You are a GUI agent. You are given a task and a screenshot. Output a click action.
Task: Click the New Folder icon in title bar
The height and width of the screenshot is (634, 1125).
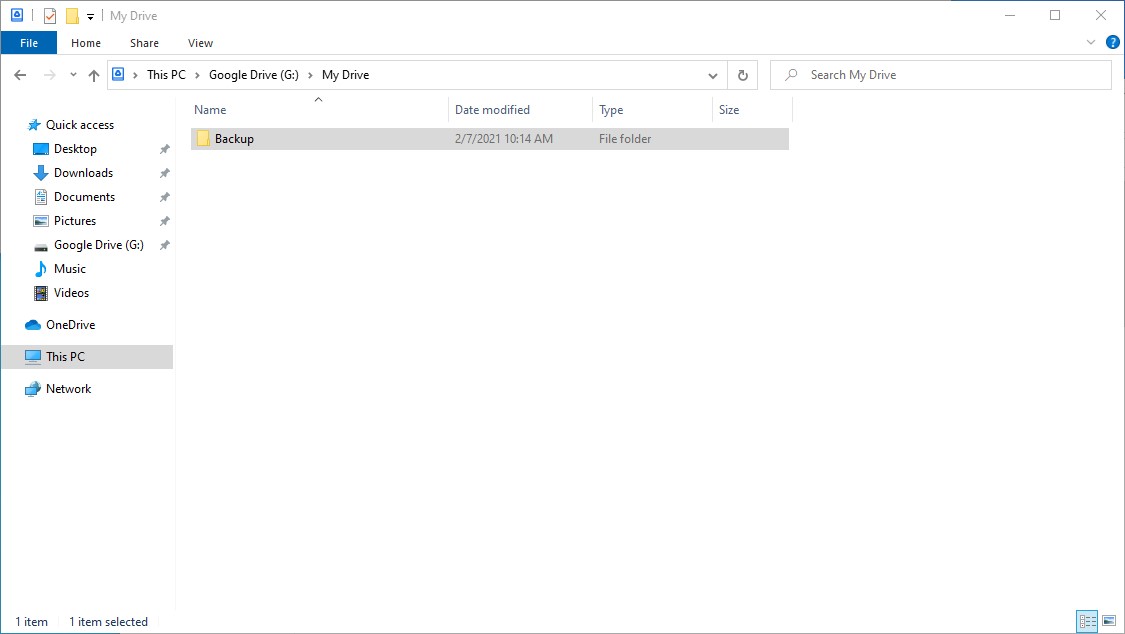tap(72, 16)
